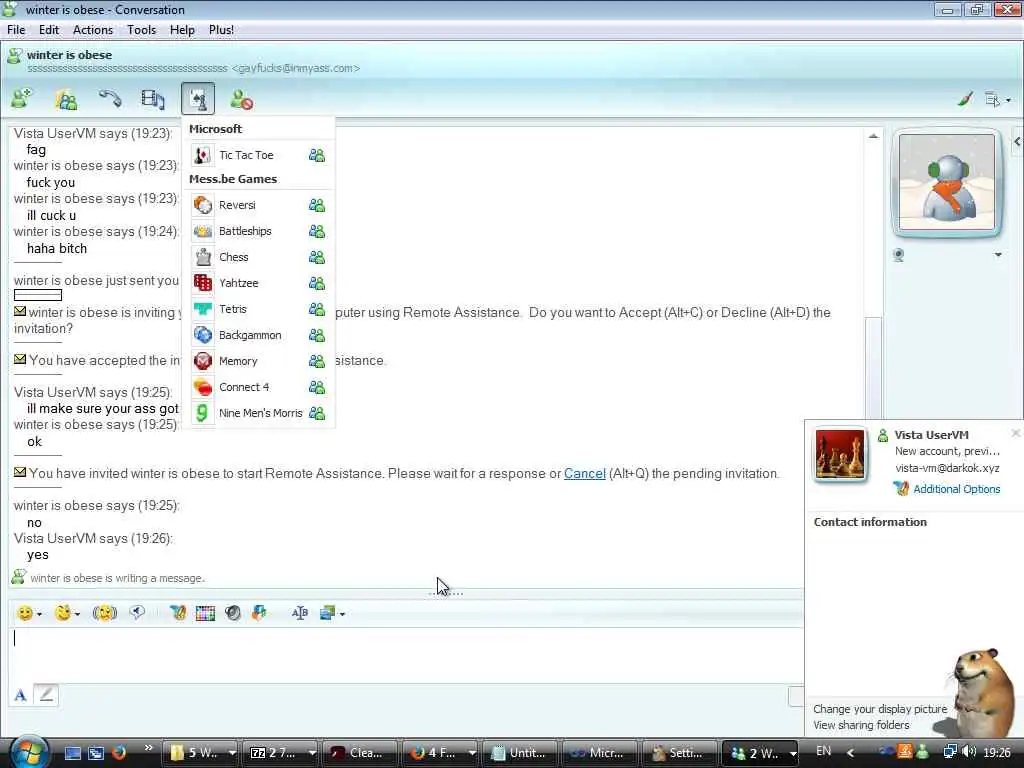Expand hidden tray icons arrow
The width and height of the screenshot is (1024, 768).
850,752
